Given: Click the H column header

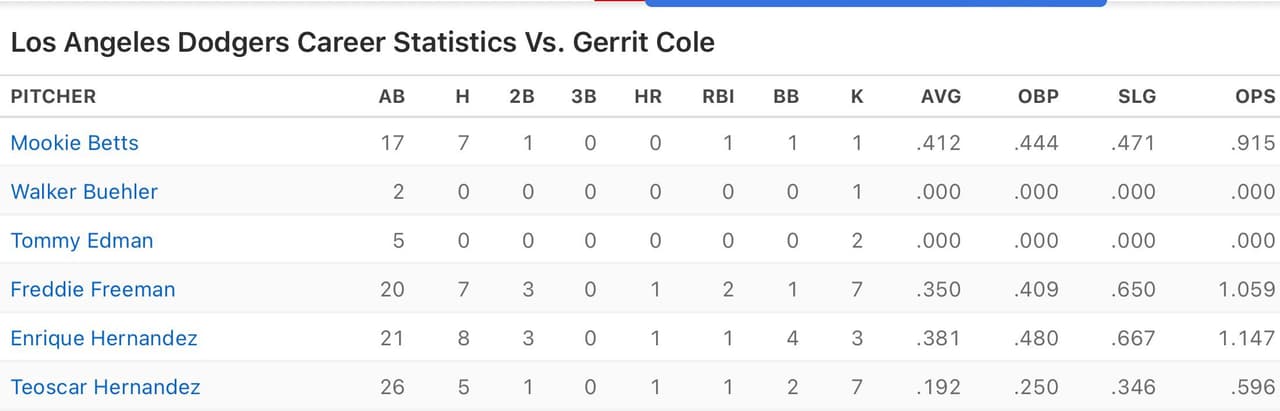Looking at the screenshot, I should tap(462, 97).
